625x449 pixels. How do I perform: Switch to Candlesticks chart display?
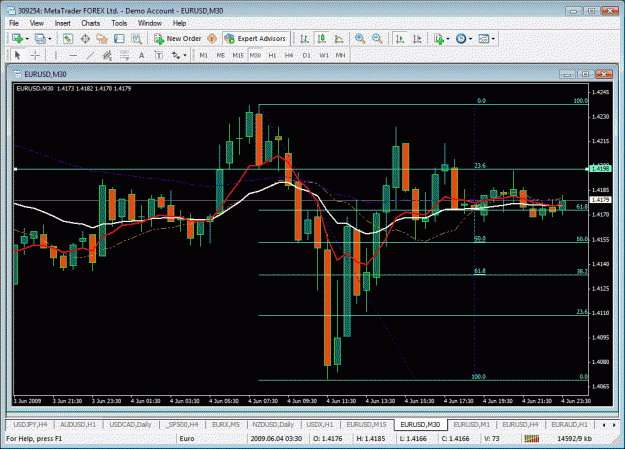tap(322, 39)
